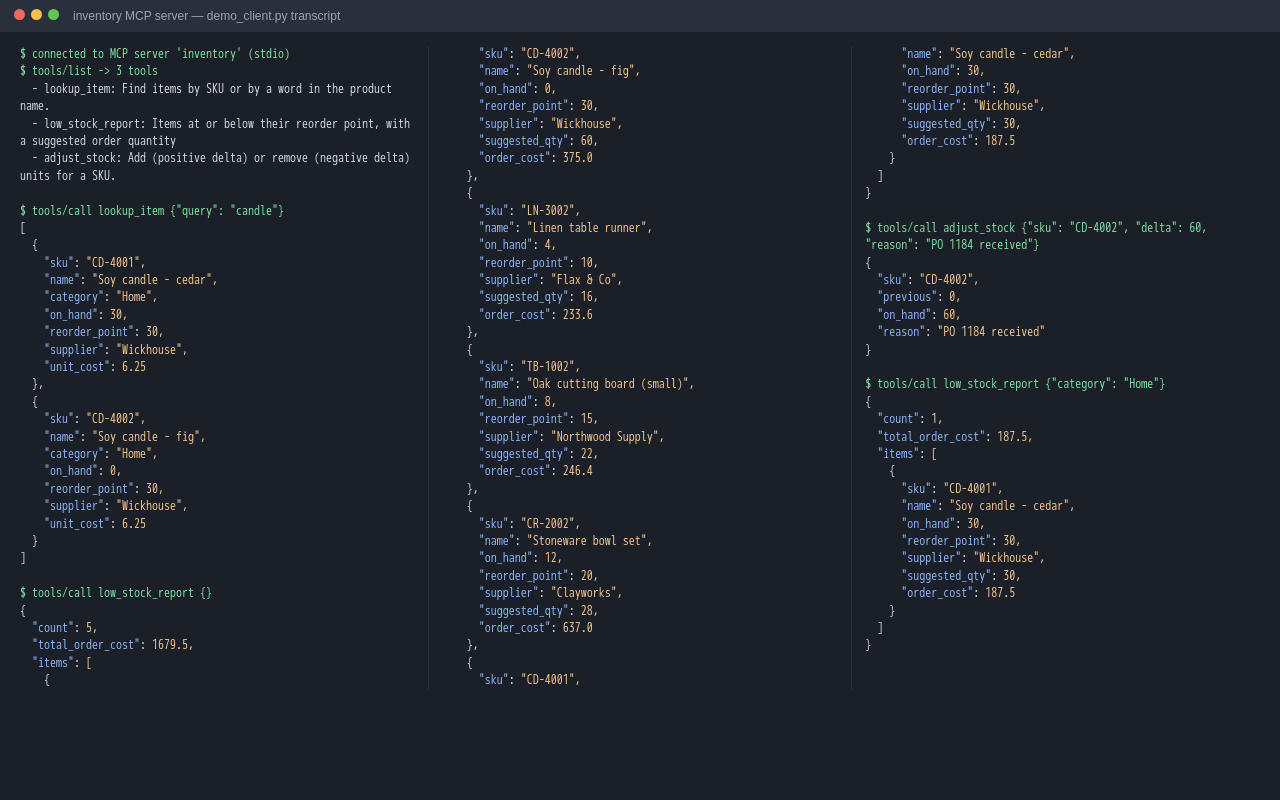Click the '"suggested_qty": 16' line
The height and width of the screenshot is (800, 1280).
point(539,297)
